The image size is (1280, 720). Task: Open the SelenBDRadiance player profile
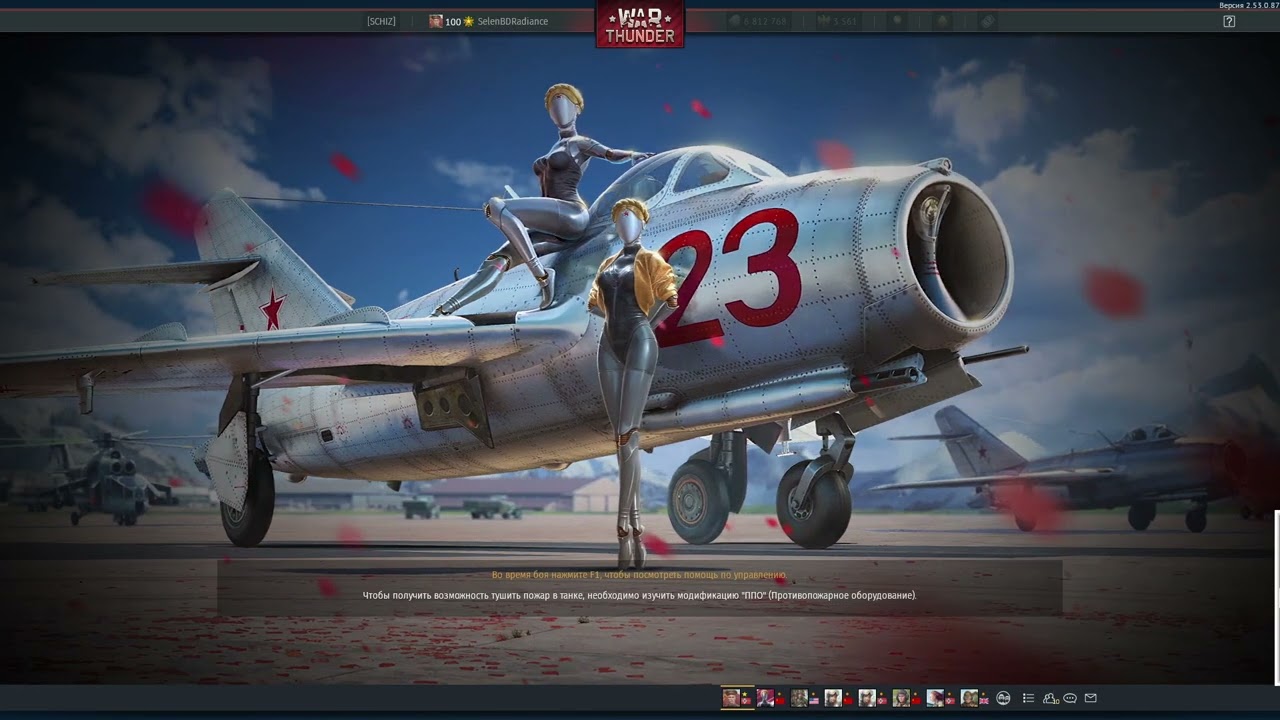[513, 21]
